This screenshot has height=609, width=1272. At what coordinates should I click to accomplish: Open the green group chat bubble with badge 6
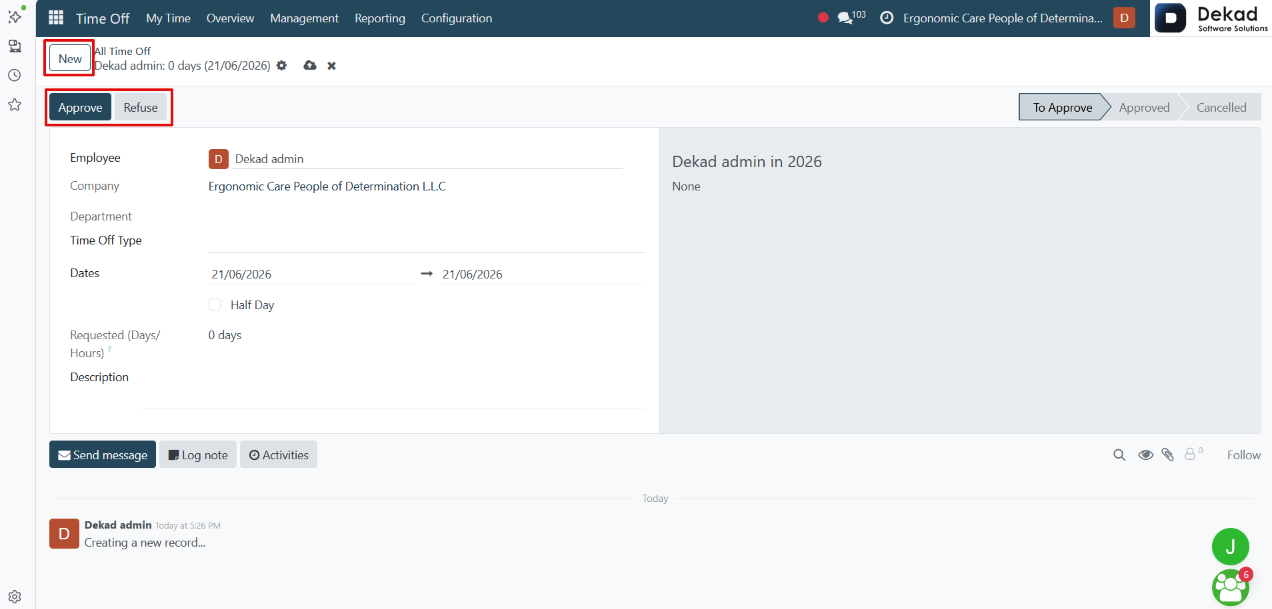(1231, 587)
